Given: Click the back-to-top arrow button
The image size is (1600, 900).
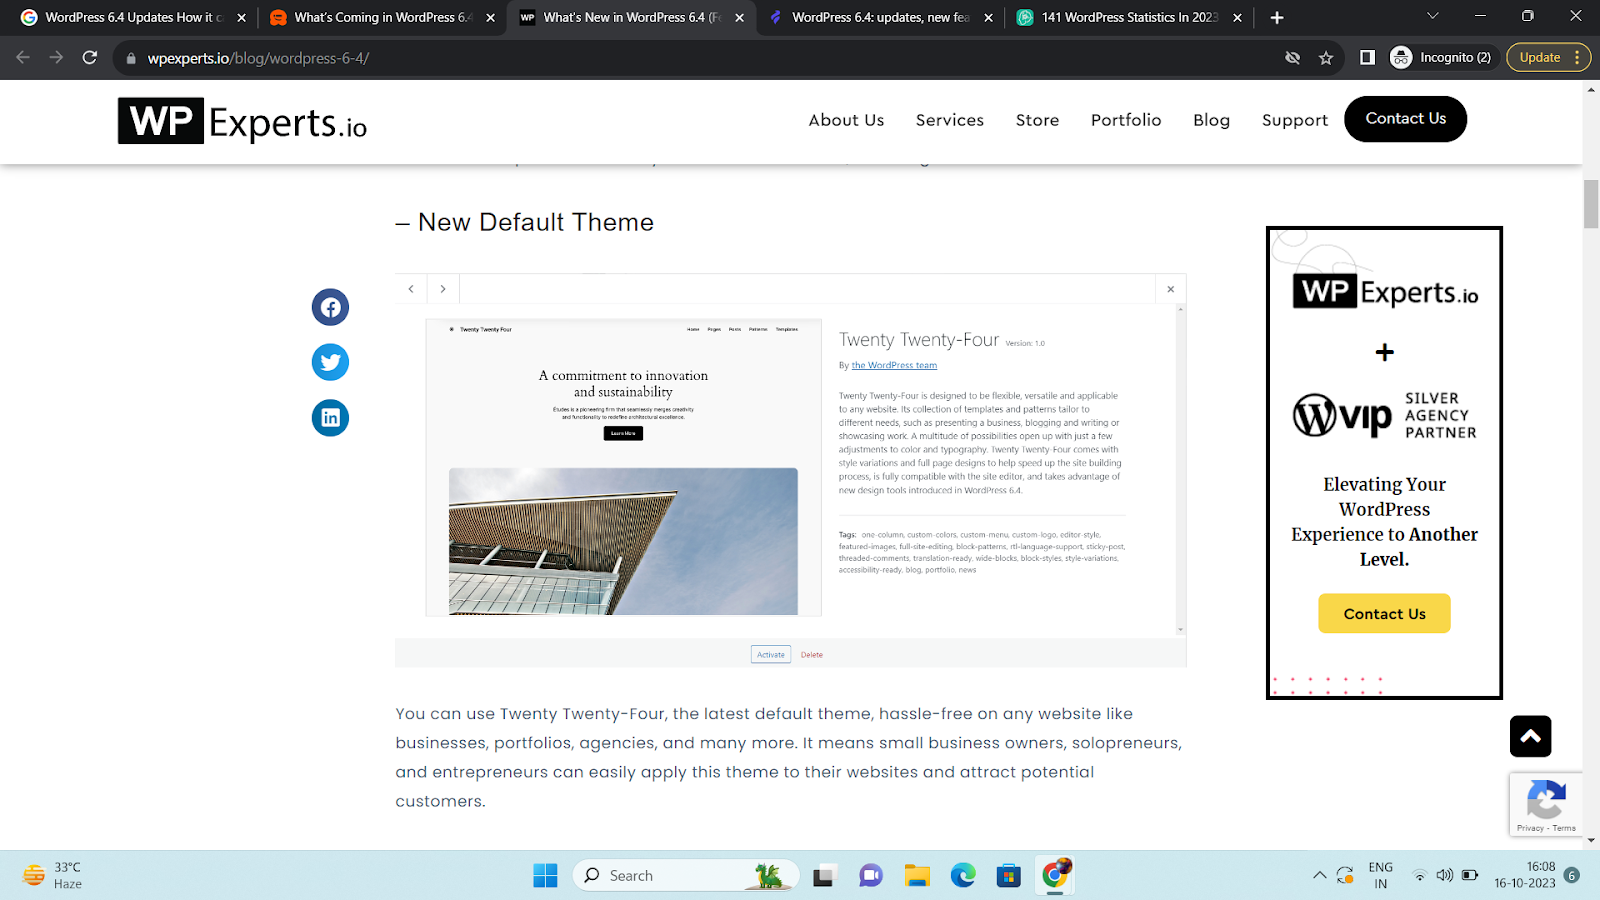Looking at the screenshot, I should (x=1530, y=737).
